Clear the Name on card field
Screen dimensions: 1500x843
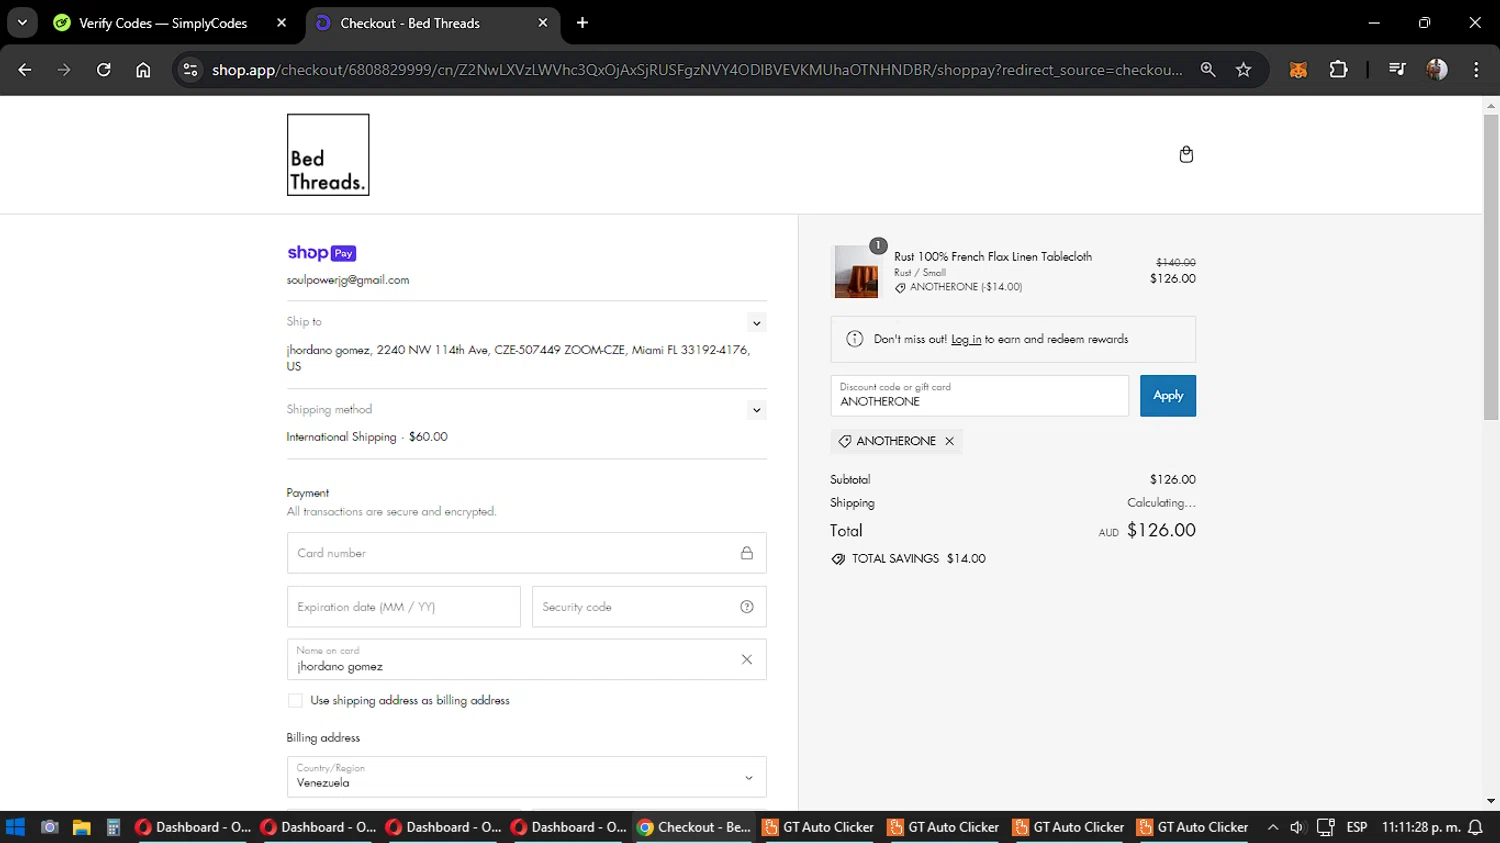[x=746, y=660]
